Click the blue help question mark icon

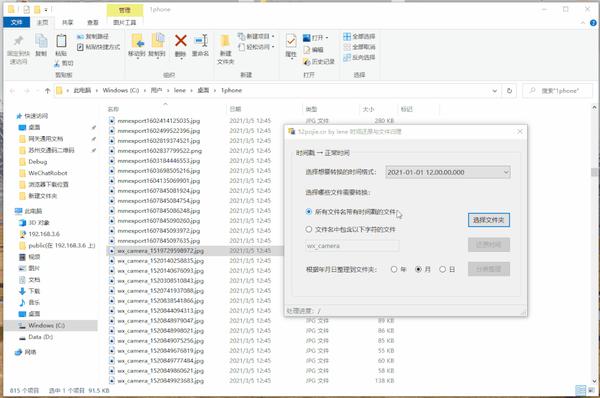[x=593, y=23]
